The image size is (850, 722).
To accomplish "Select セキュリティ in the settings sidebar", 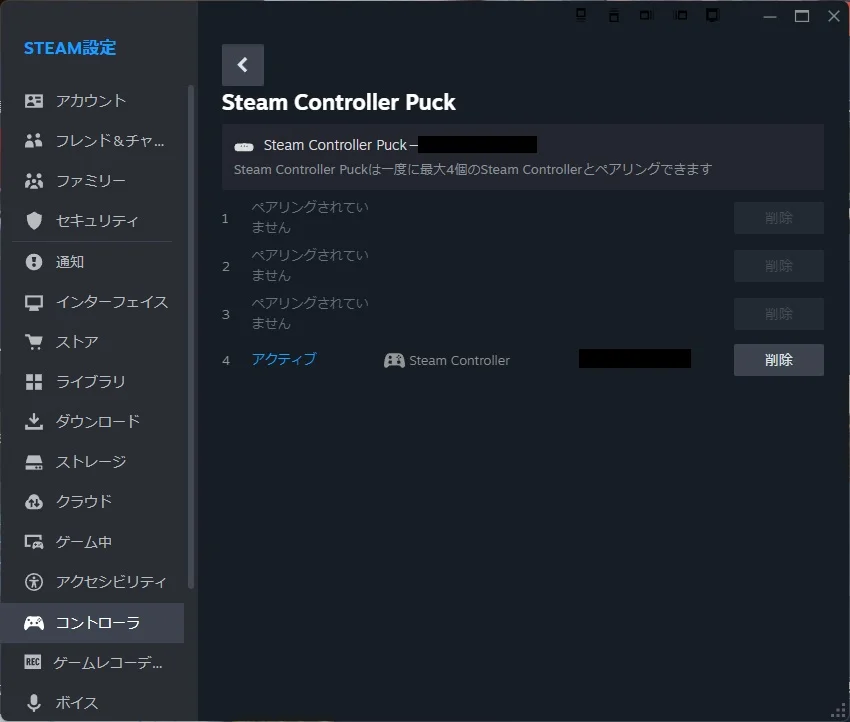I will pyautogui.click(x=92, y=221).
